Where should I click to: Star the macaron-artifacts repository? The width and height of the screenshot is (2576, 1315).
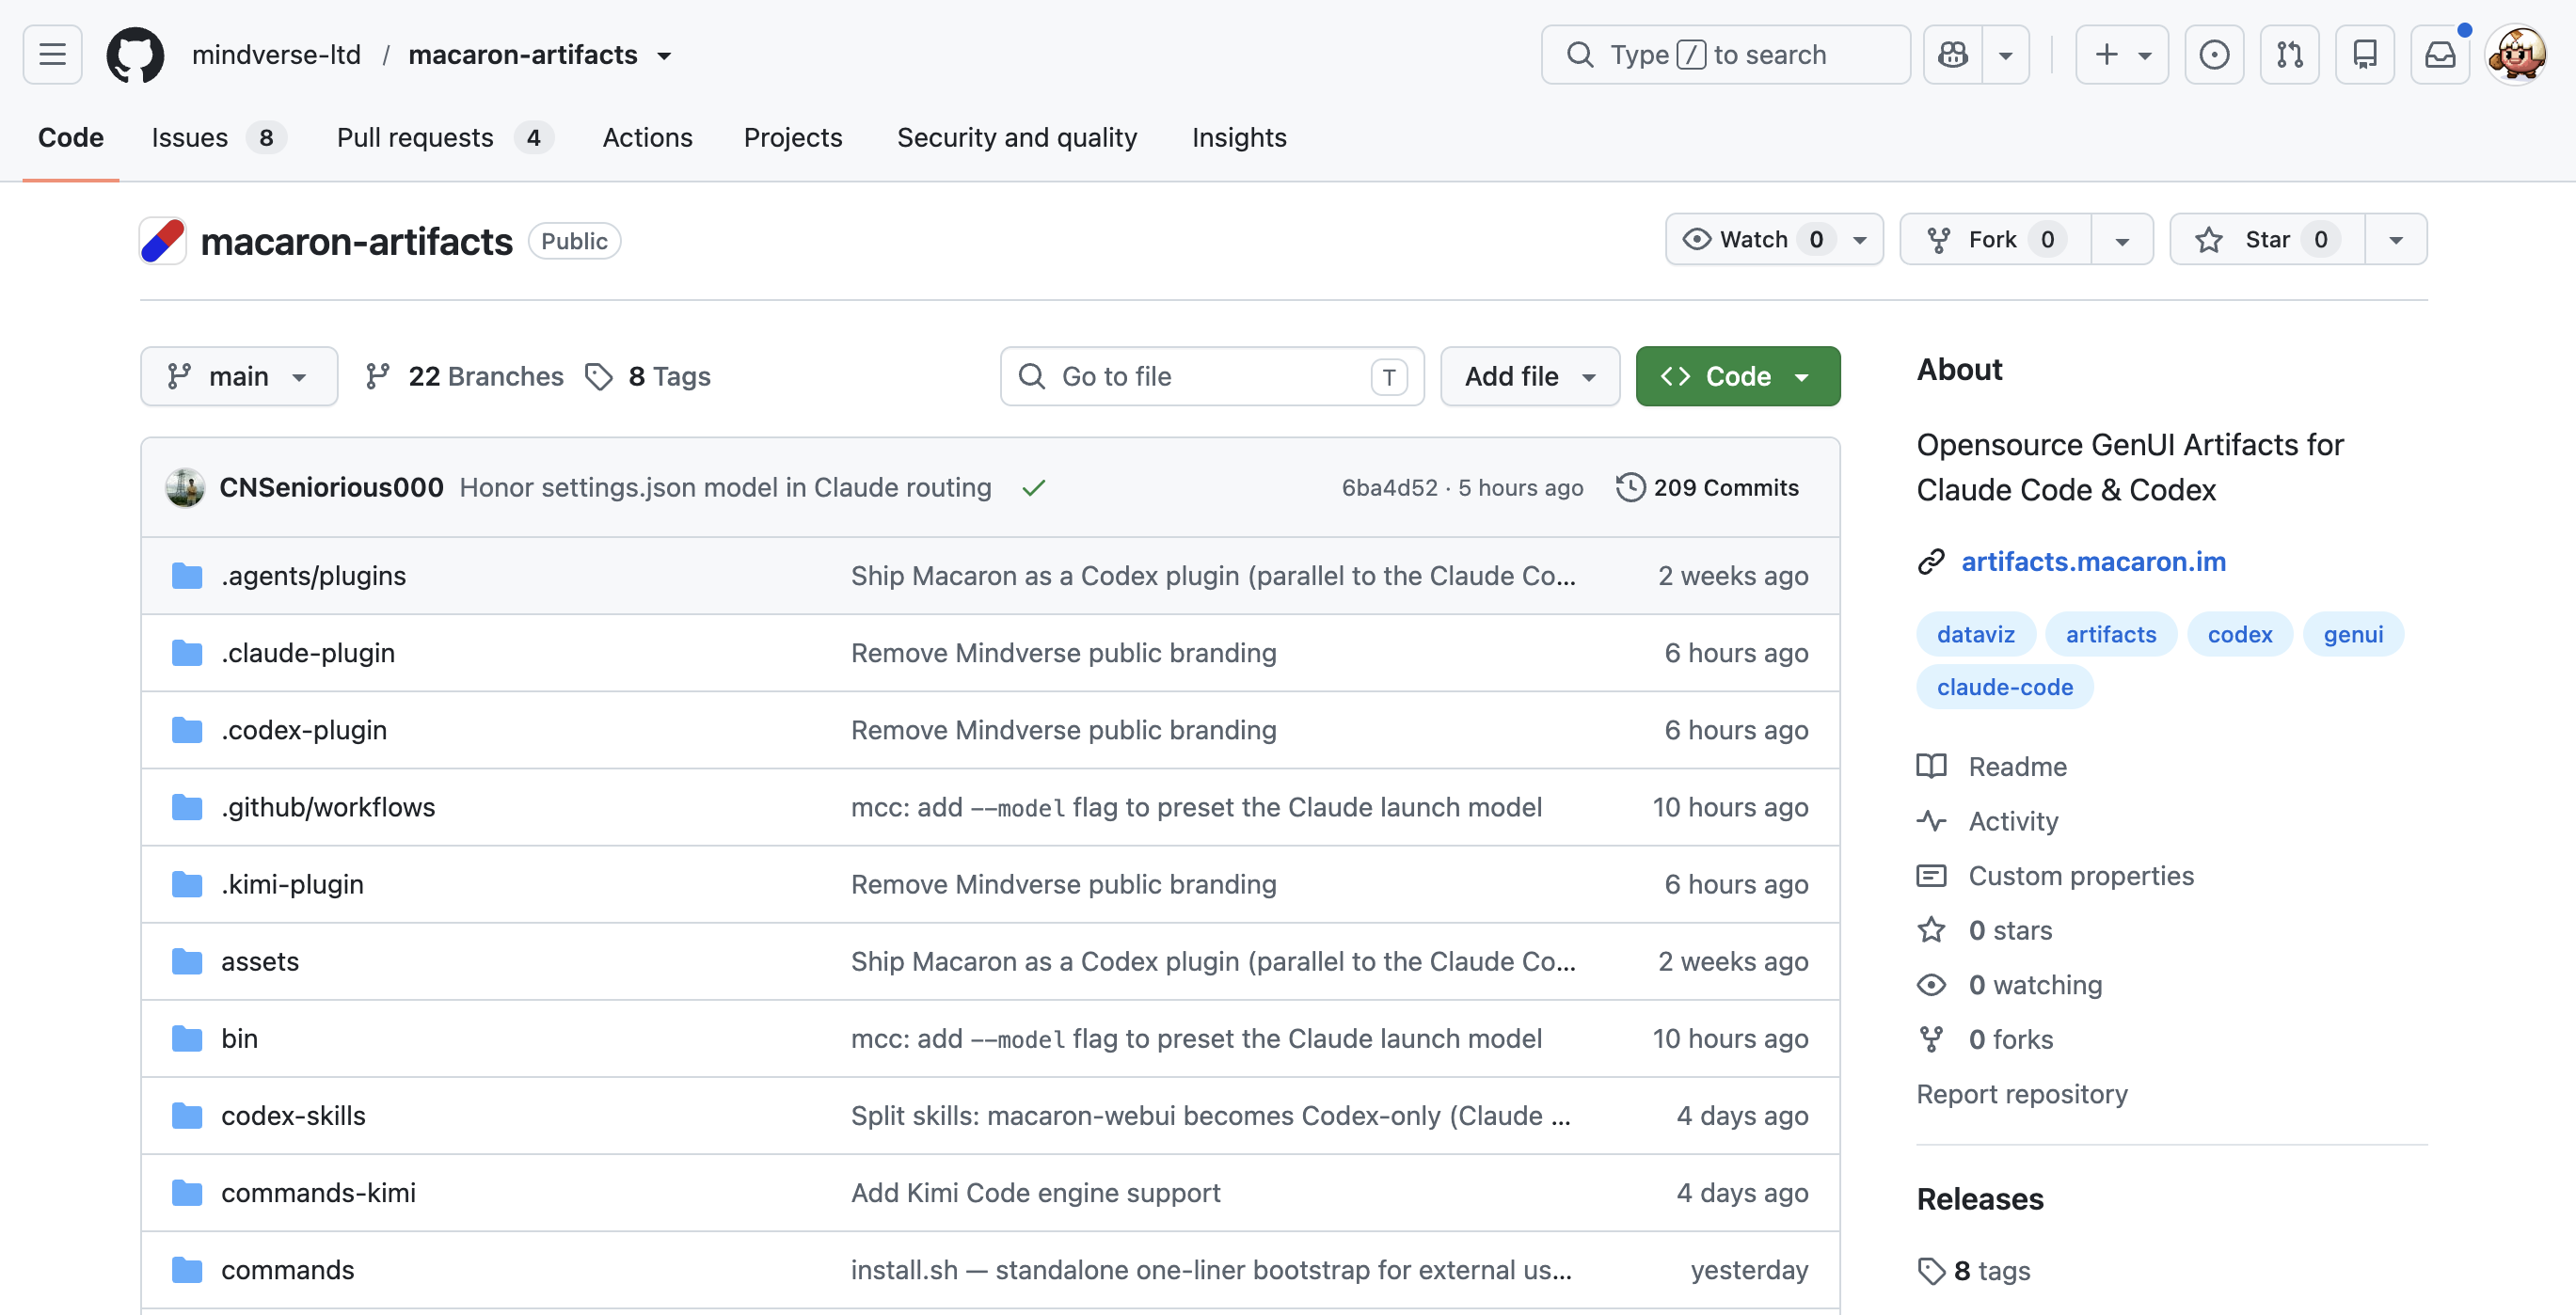(2267, 239)
